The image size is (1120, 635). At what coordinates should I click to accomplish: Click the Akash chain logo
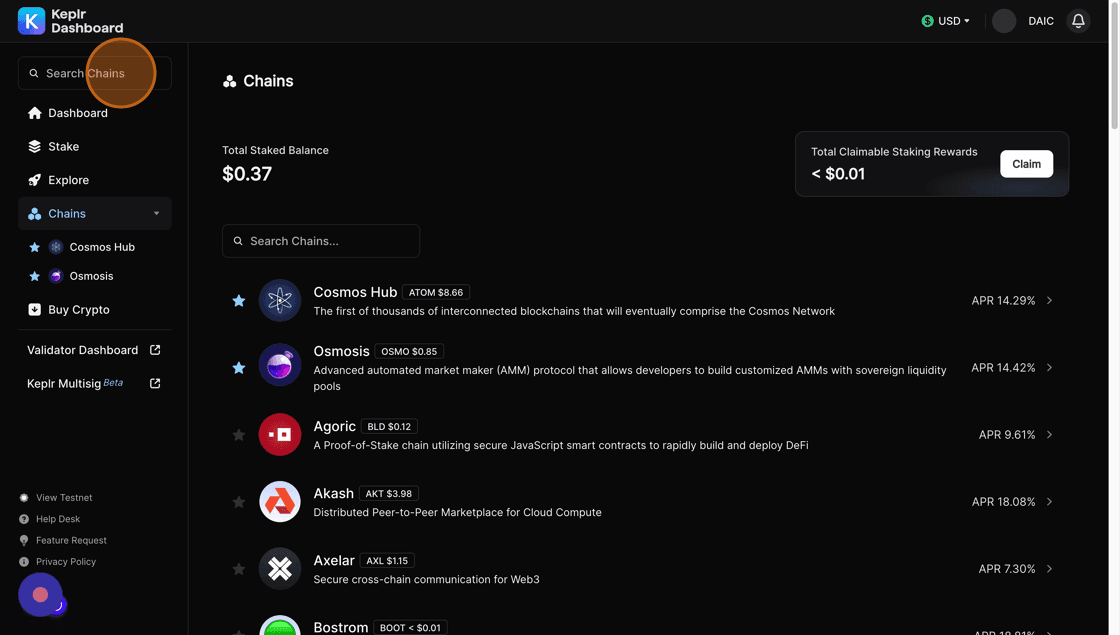pos(280,502)
